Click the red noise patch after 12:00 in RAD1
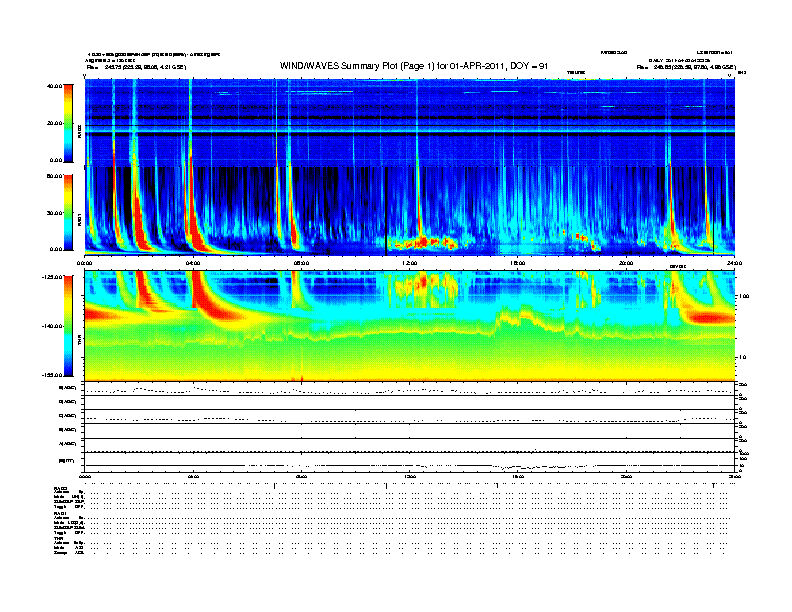Screen dimensions: 792x612 pos(424,243)
